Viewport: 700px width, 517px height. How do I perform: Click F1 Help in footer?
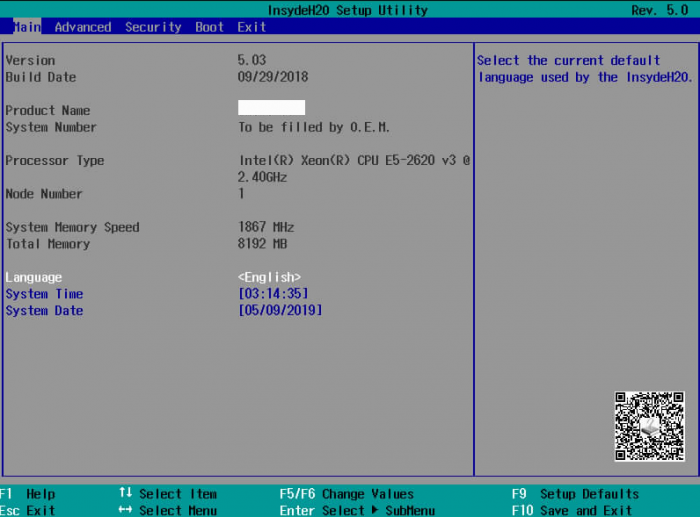click(x=28, y=494)
